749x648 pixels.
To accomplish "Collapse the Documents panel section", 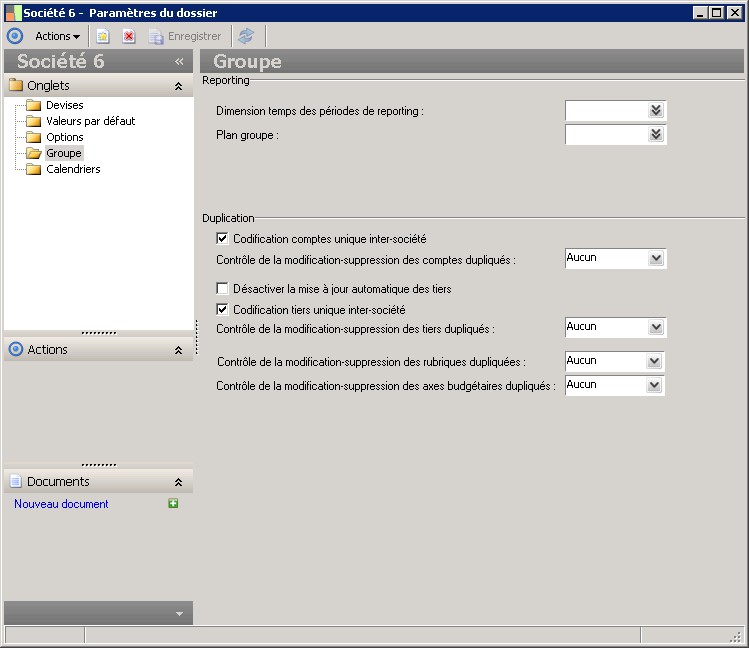I will click(178, 482).
